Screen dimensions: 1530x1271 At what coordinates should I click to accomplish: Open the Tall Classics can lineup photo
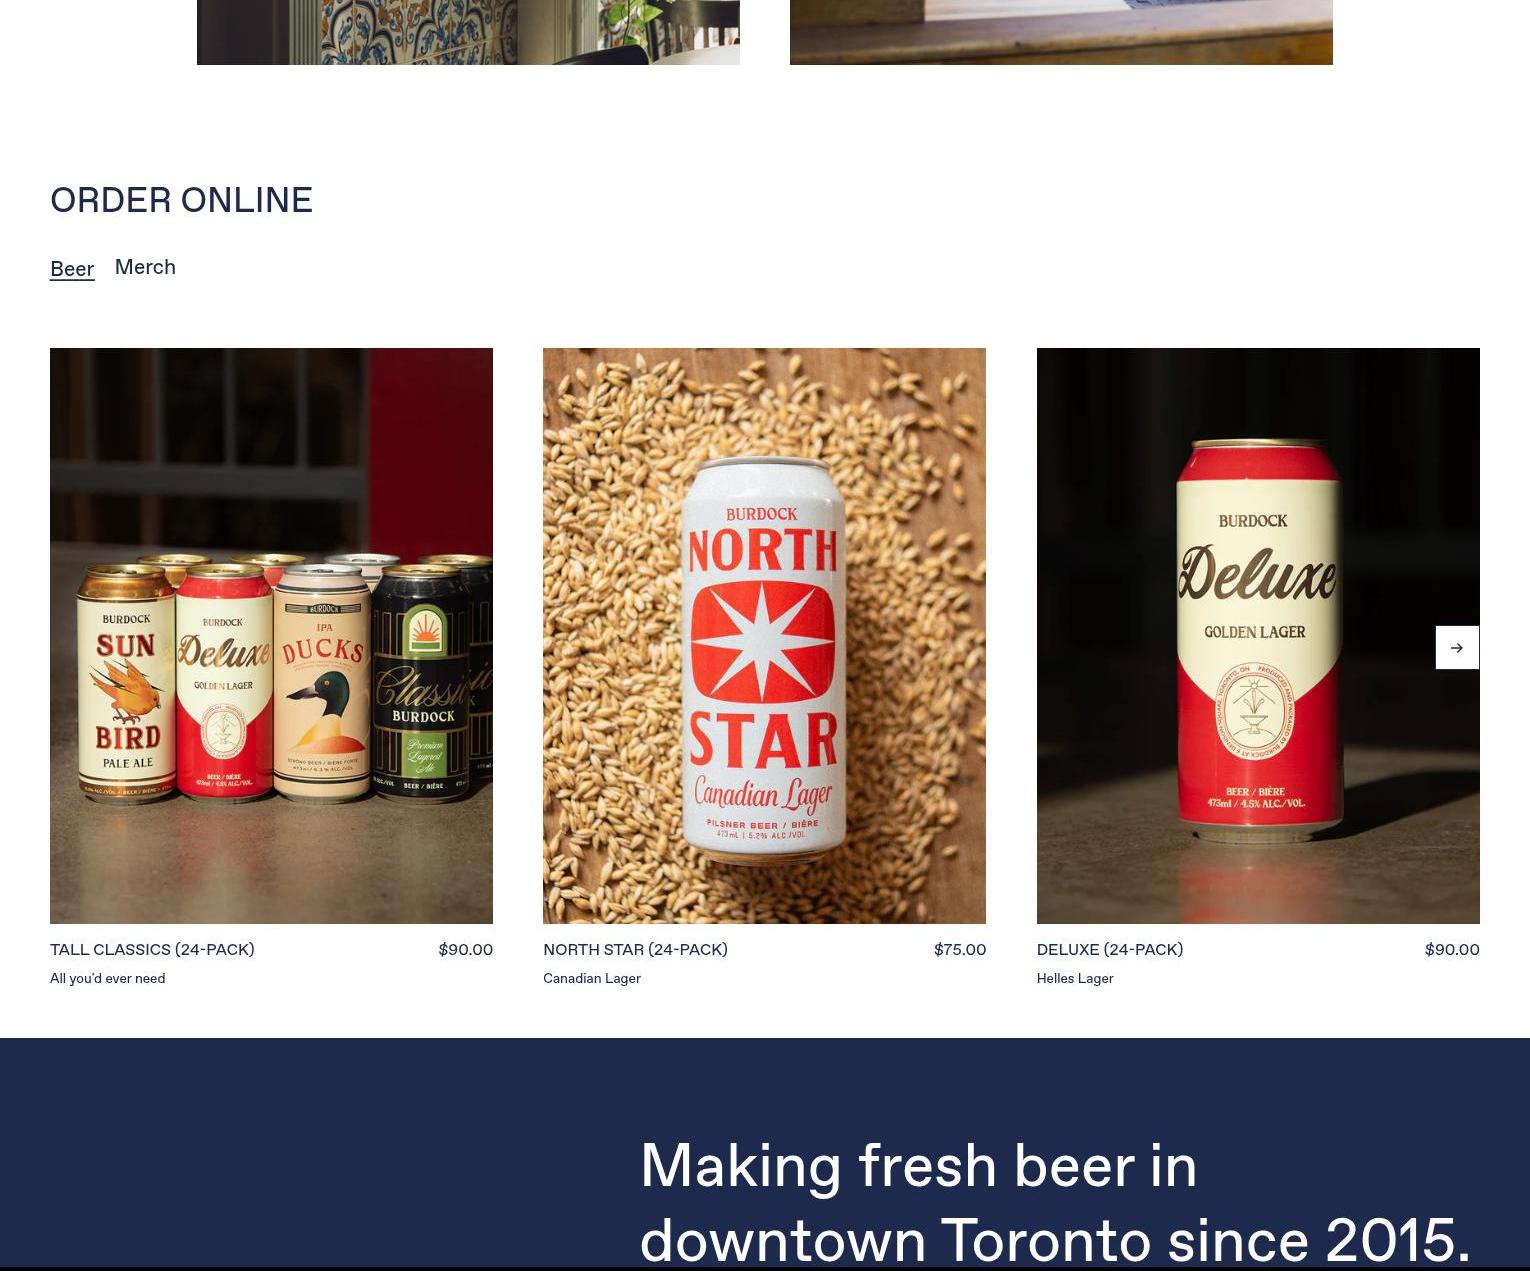tap(271, 636)
